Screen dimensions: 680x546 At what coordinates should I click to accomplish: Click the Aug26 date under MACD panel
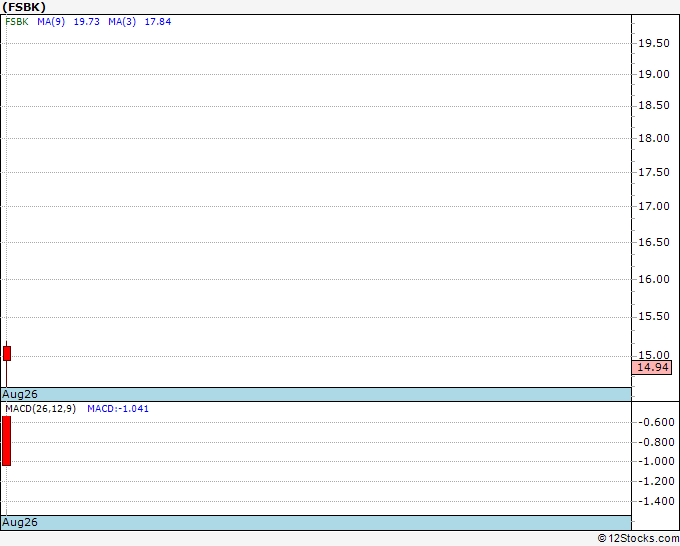coord(20,522)
